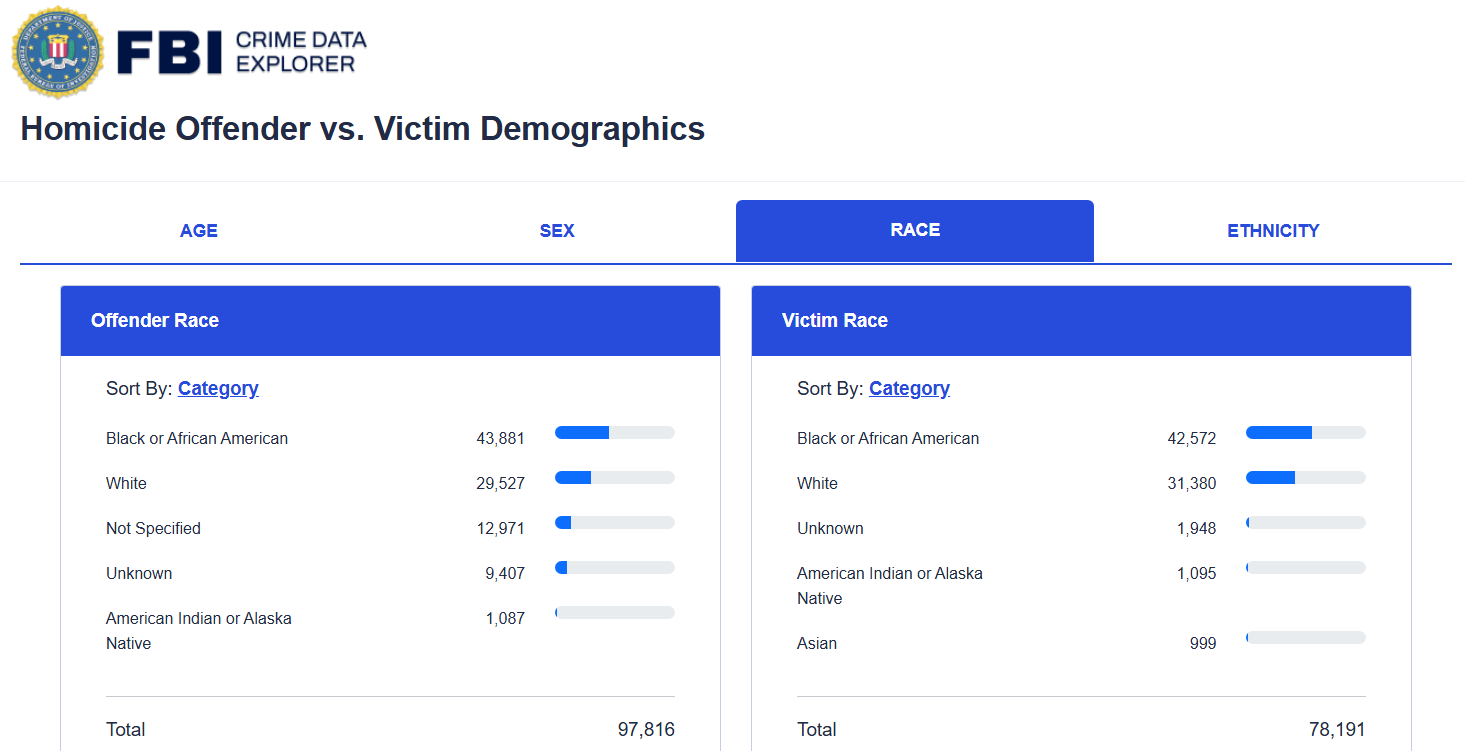The width and height of the screenshot is (1465, 751).
Task: Click the Victim Race panel header
Action: tap(1081, 321)
